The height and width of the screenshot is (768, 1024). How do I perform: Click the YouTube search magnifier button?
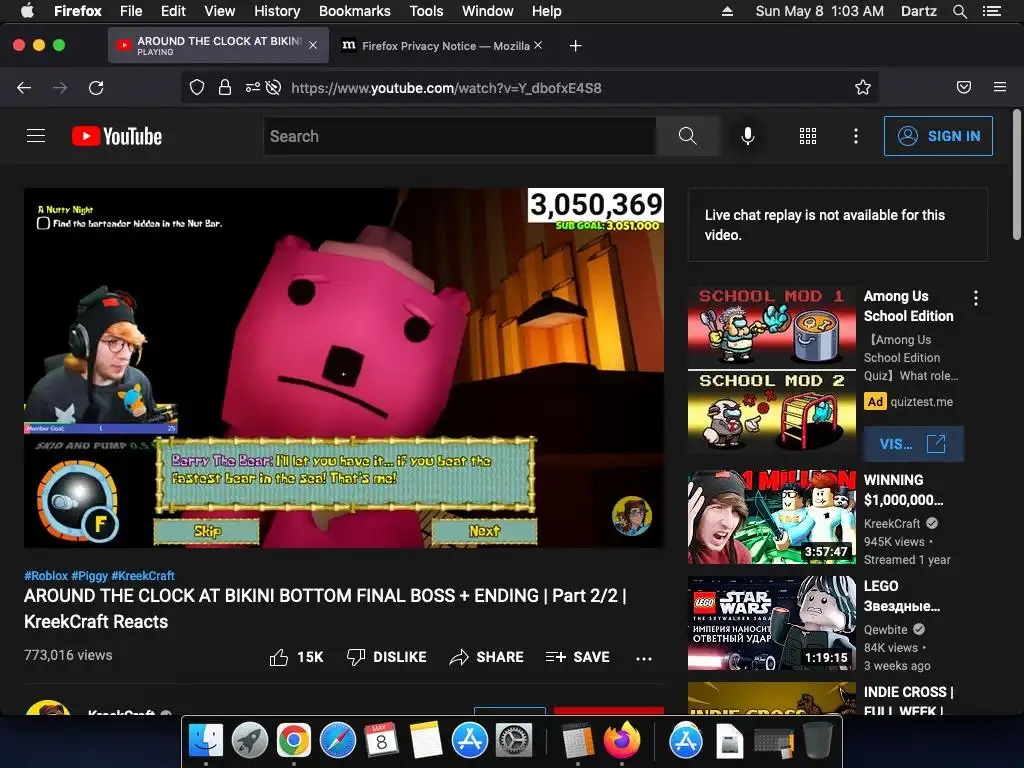click(688, 136)
